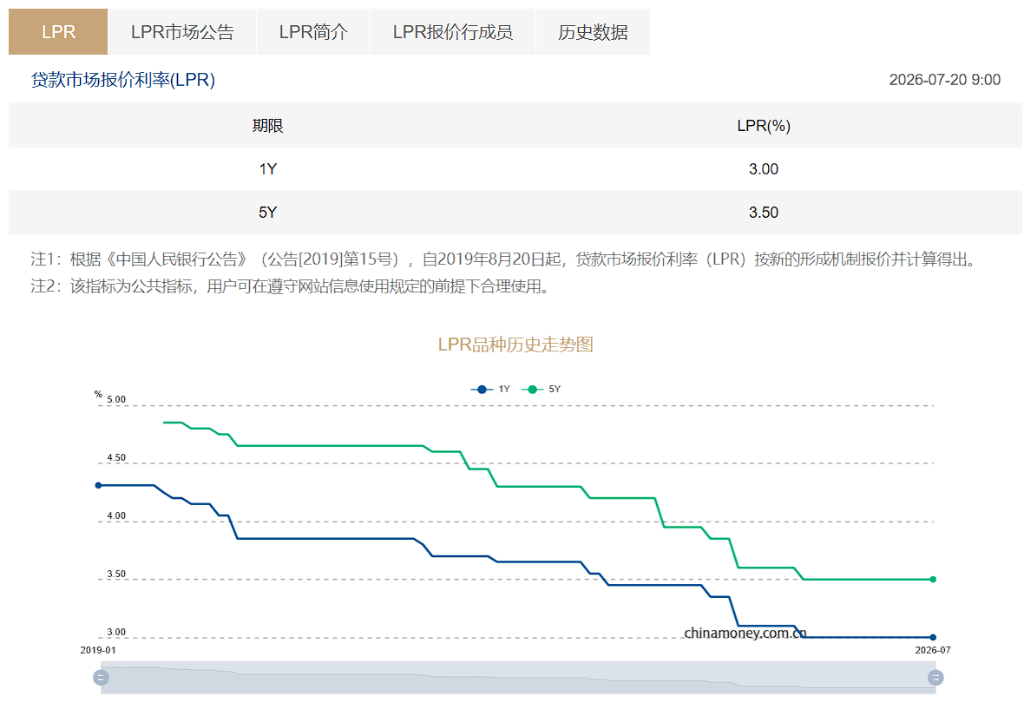The height and width of the screenshot is (724, 1024).
Task: Switch to the LPR简介 tab
Action: 313,31
